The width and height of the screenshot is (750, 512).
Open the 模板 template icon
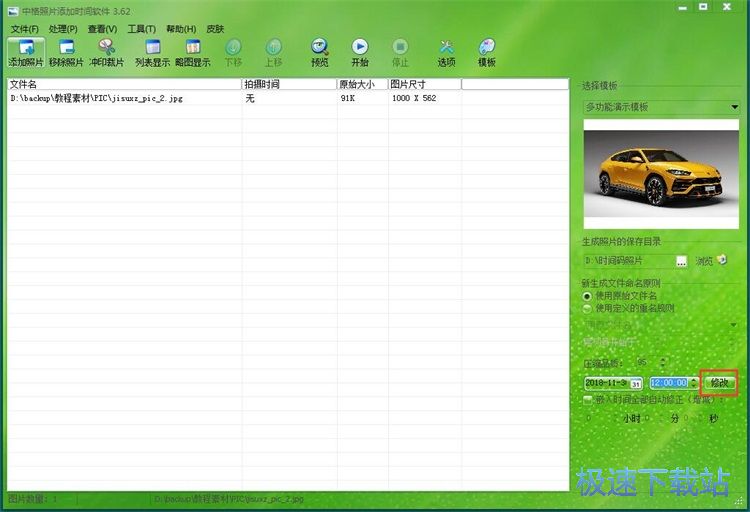pos(486,52)
